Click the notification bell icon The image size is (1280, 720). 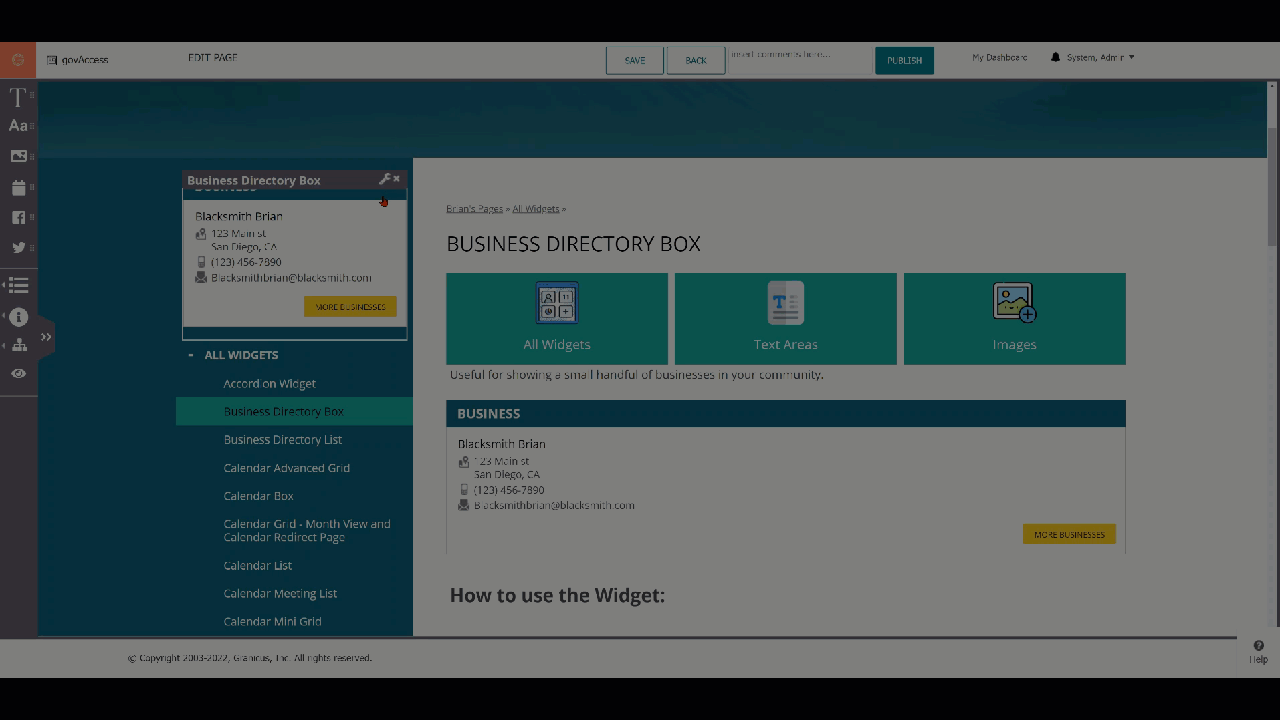[1055, 57]
